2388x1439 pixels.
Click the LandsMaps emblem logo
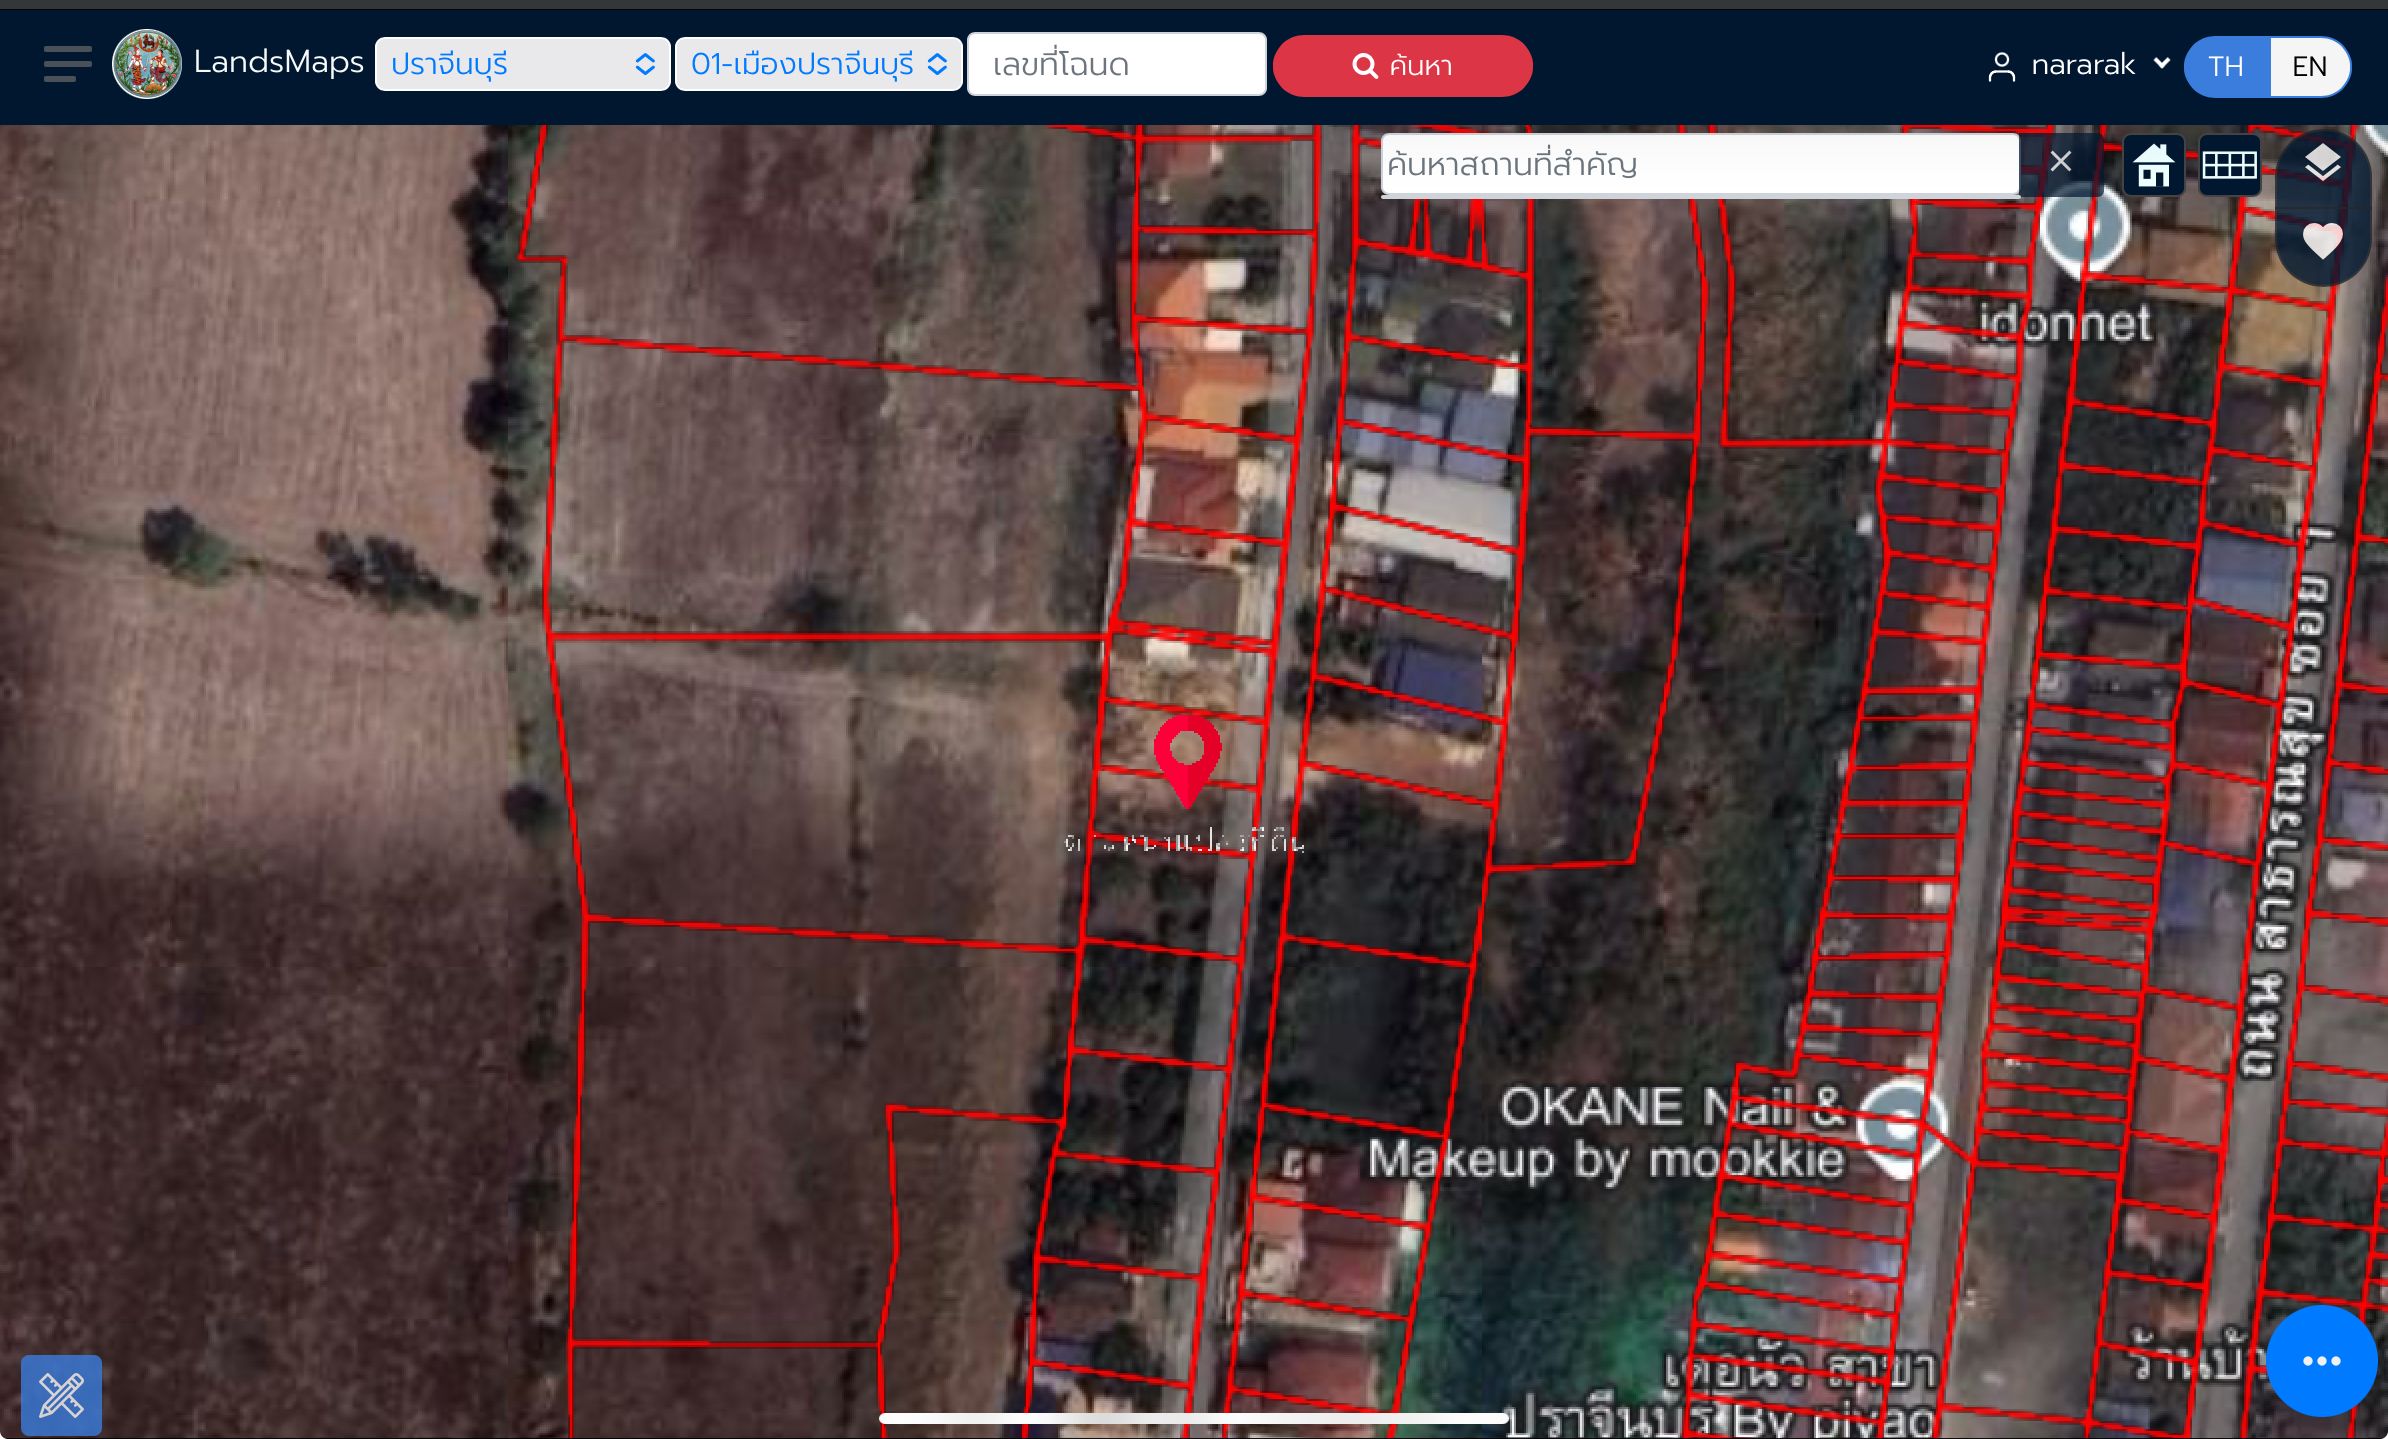tap(147, 64)
